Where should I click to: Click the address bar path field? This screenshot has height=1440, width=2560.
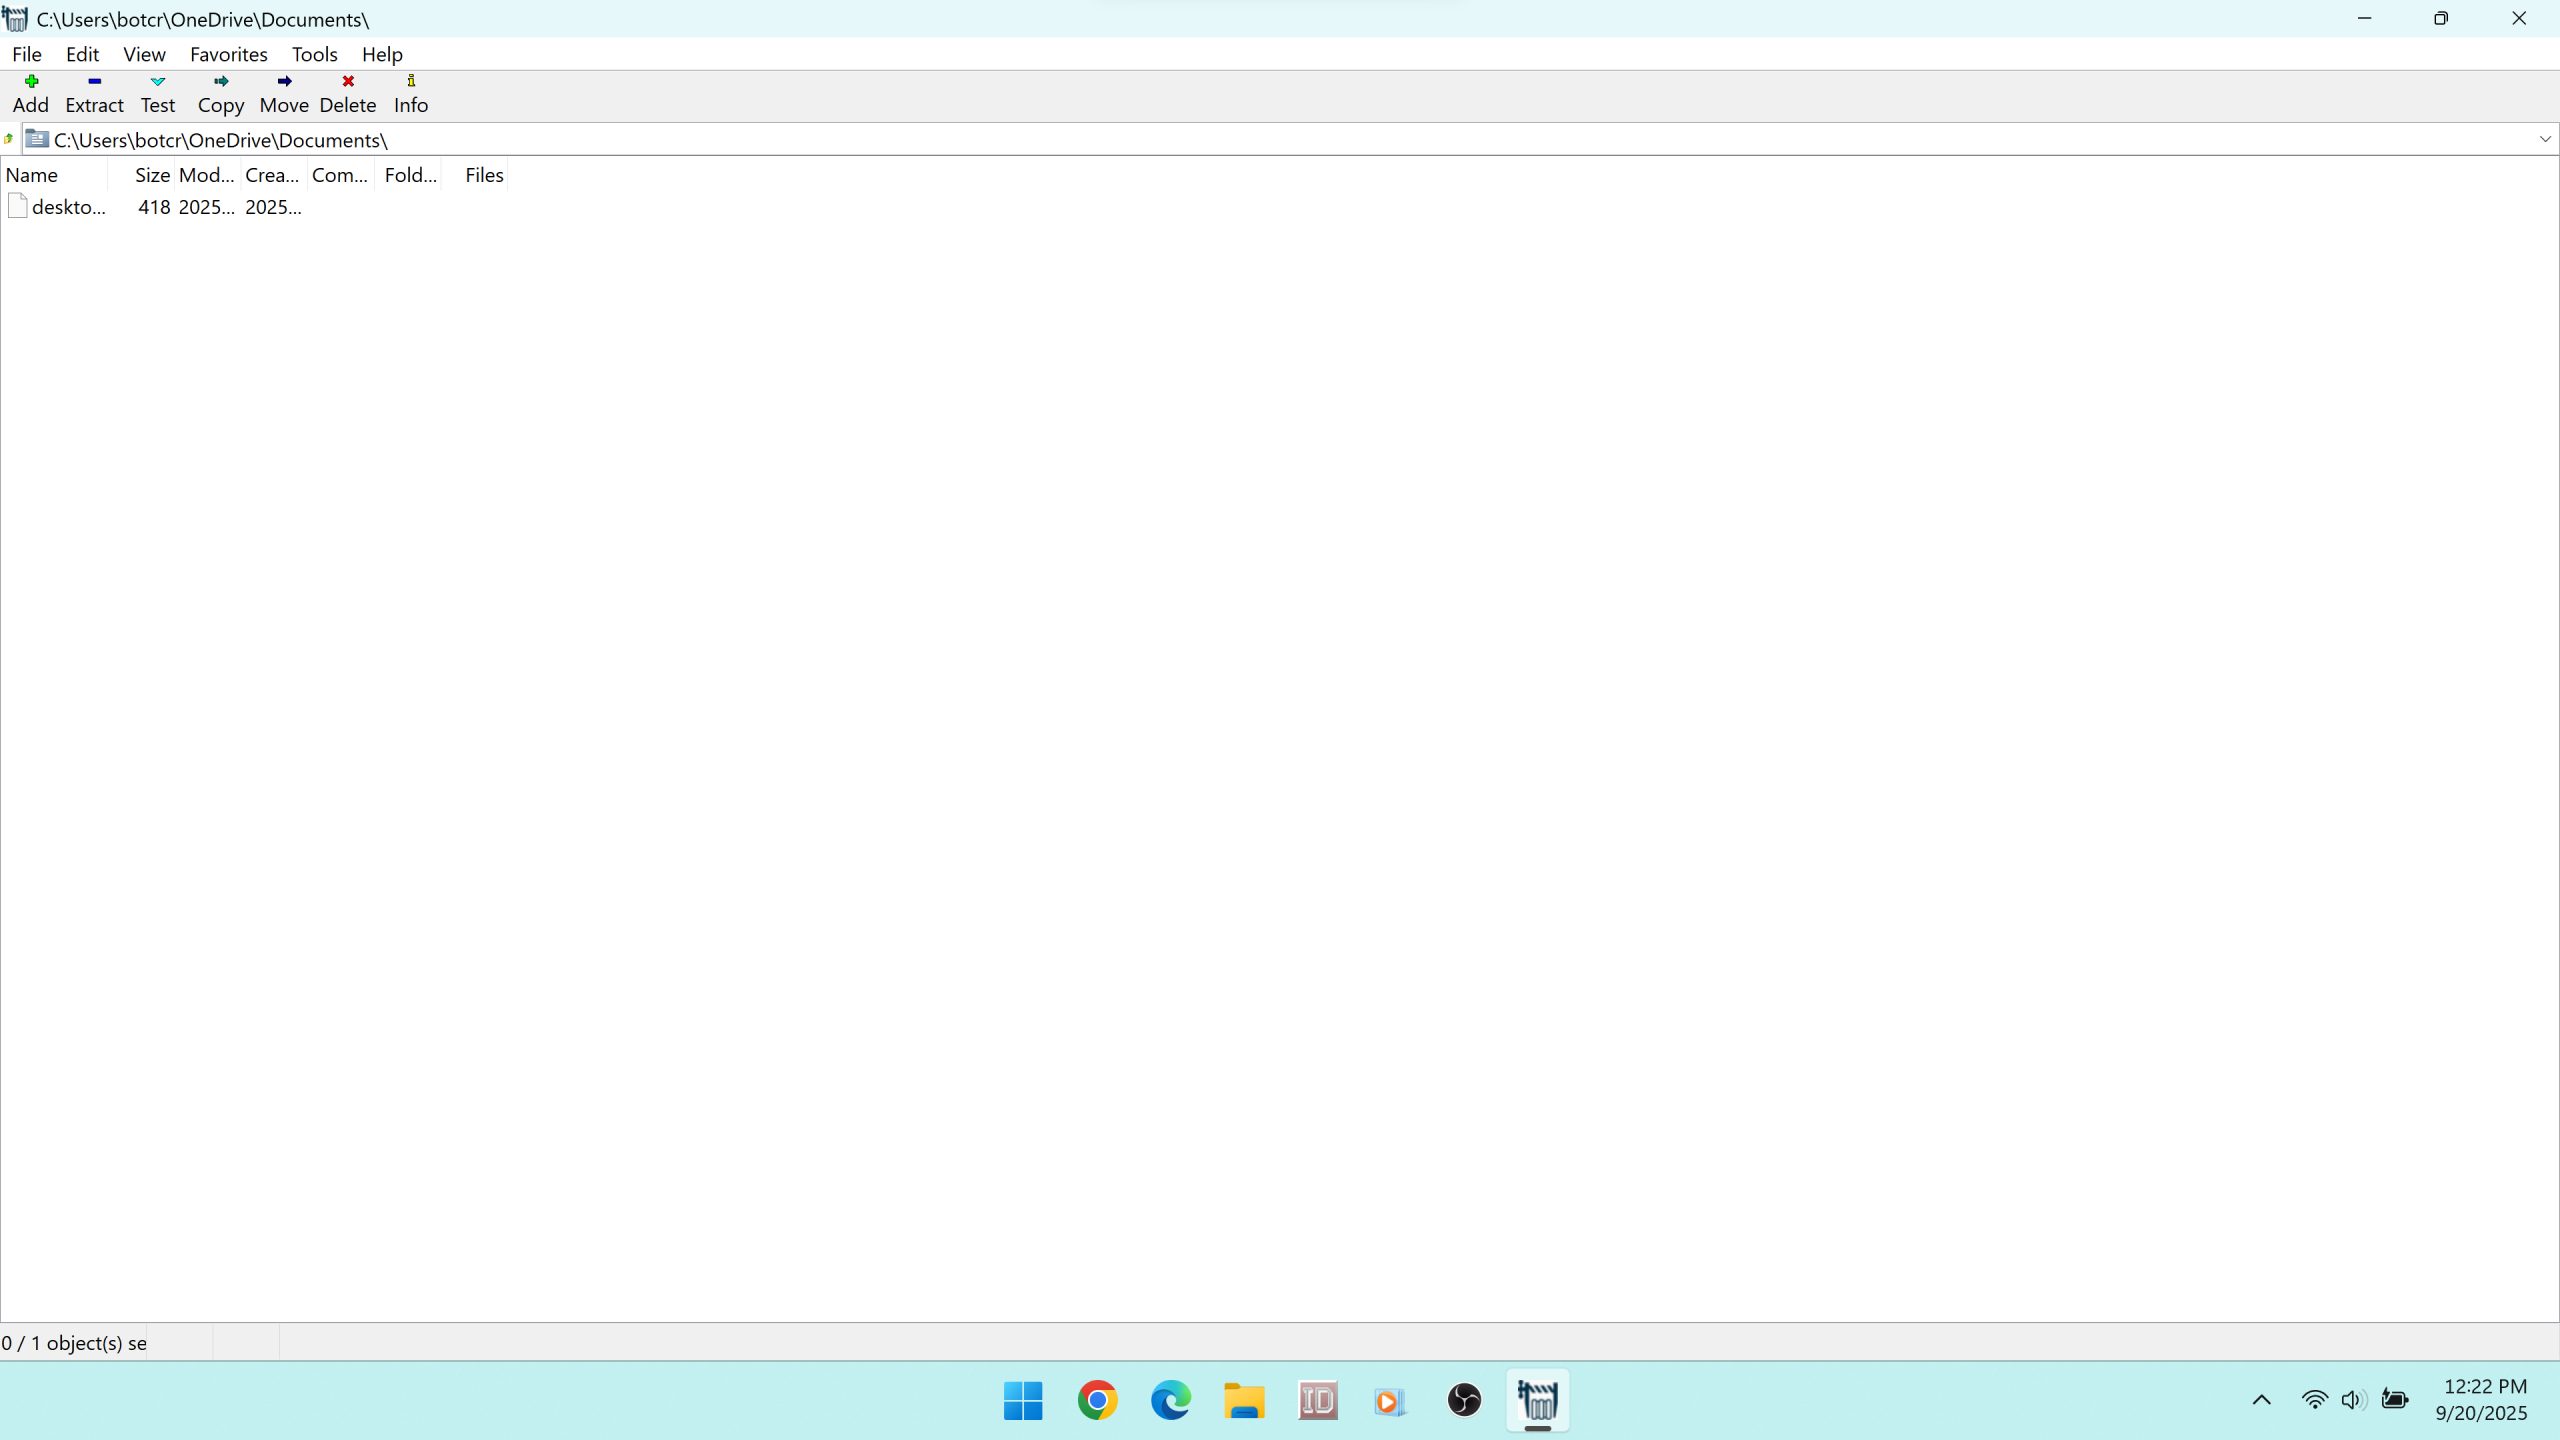[x=1200, y=140]
